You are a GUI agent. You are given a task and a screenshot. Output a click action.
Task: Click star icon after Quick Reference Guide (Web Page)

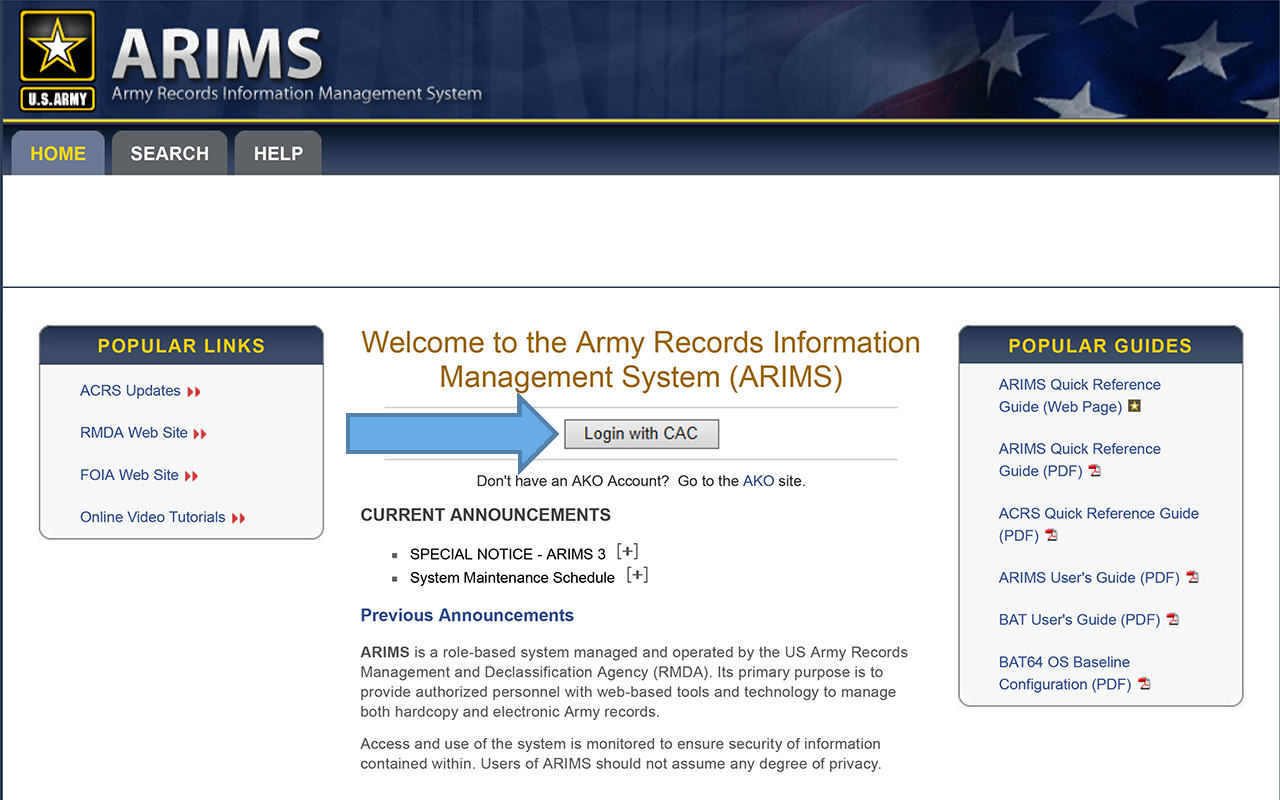pos(1134,407)
